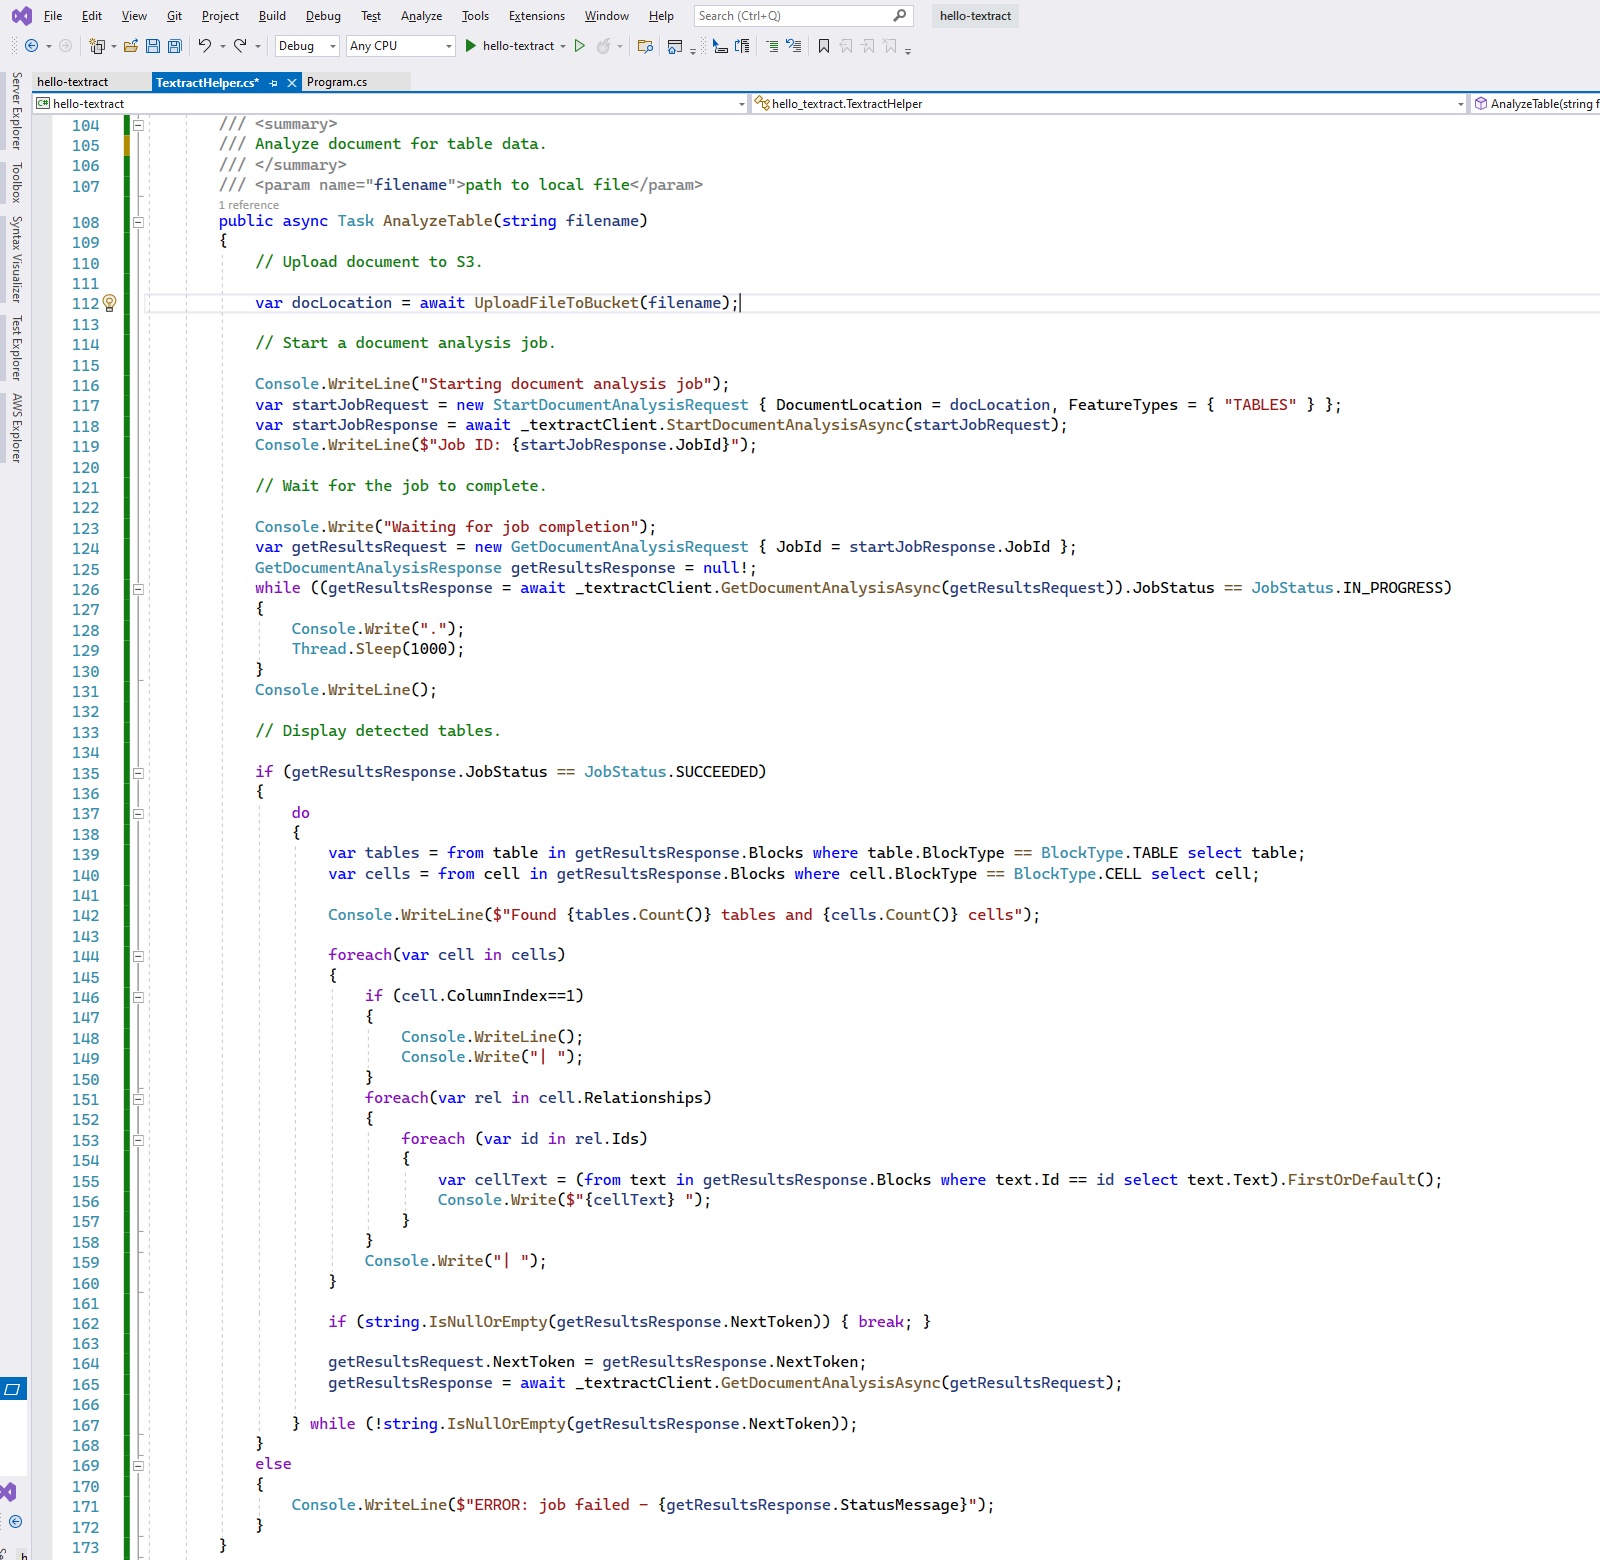Open the hello_textract.TextractHelper type dropdown
This screenshot has width=1600, height=1560.
(x=1110, y=104)
